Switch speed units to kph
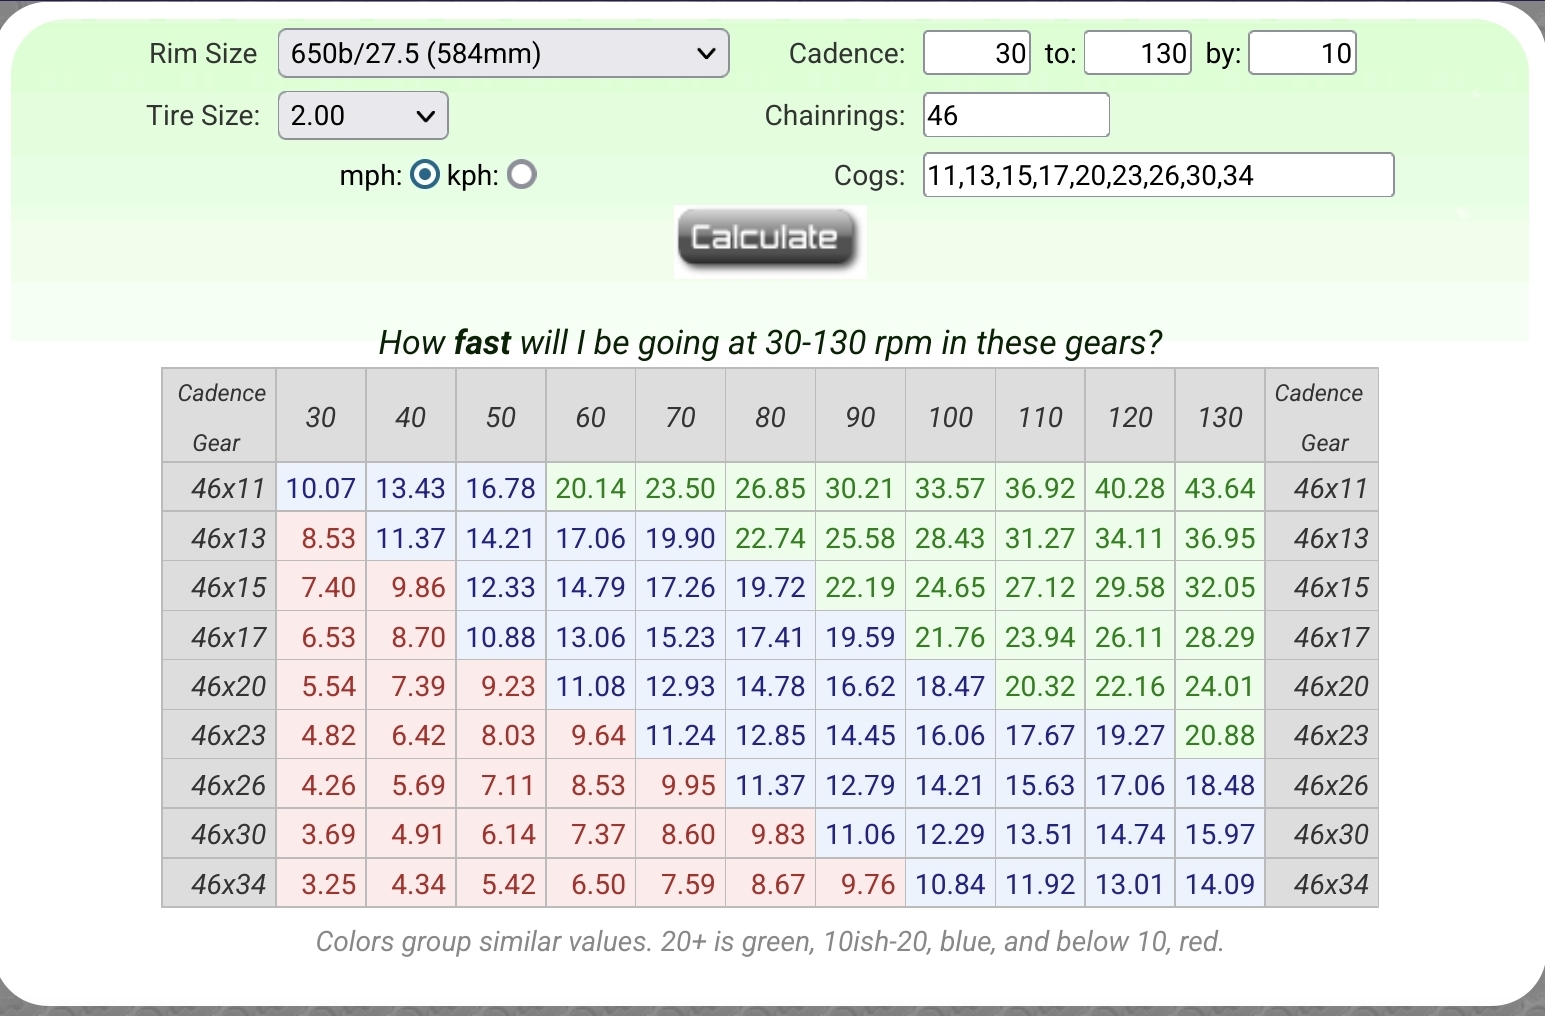 point(522,175)
